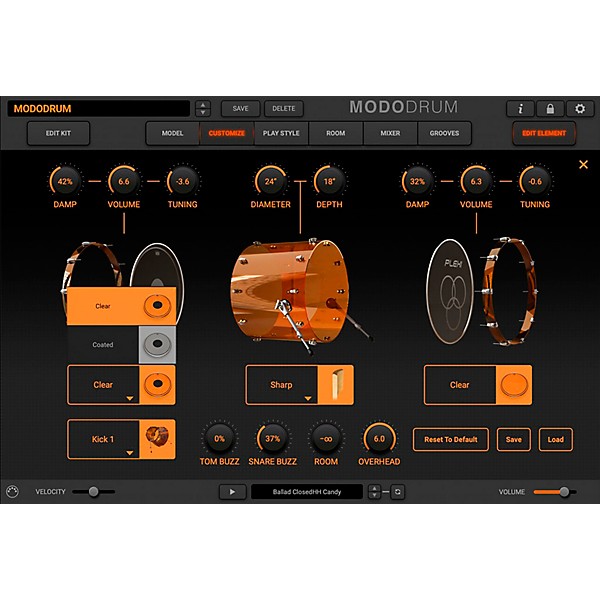Click the element Save button
Image resolution: width=600 pixels, height=600 pixels.
click(x=514, y=439)
